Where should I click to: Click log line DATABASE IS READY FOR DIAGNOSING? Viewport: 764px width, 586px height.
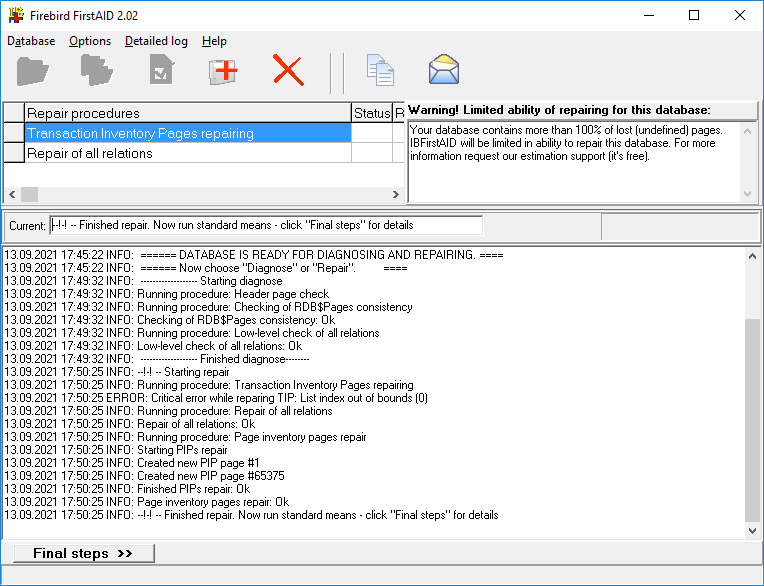pyautogui.click(x=254, y=255)
